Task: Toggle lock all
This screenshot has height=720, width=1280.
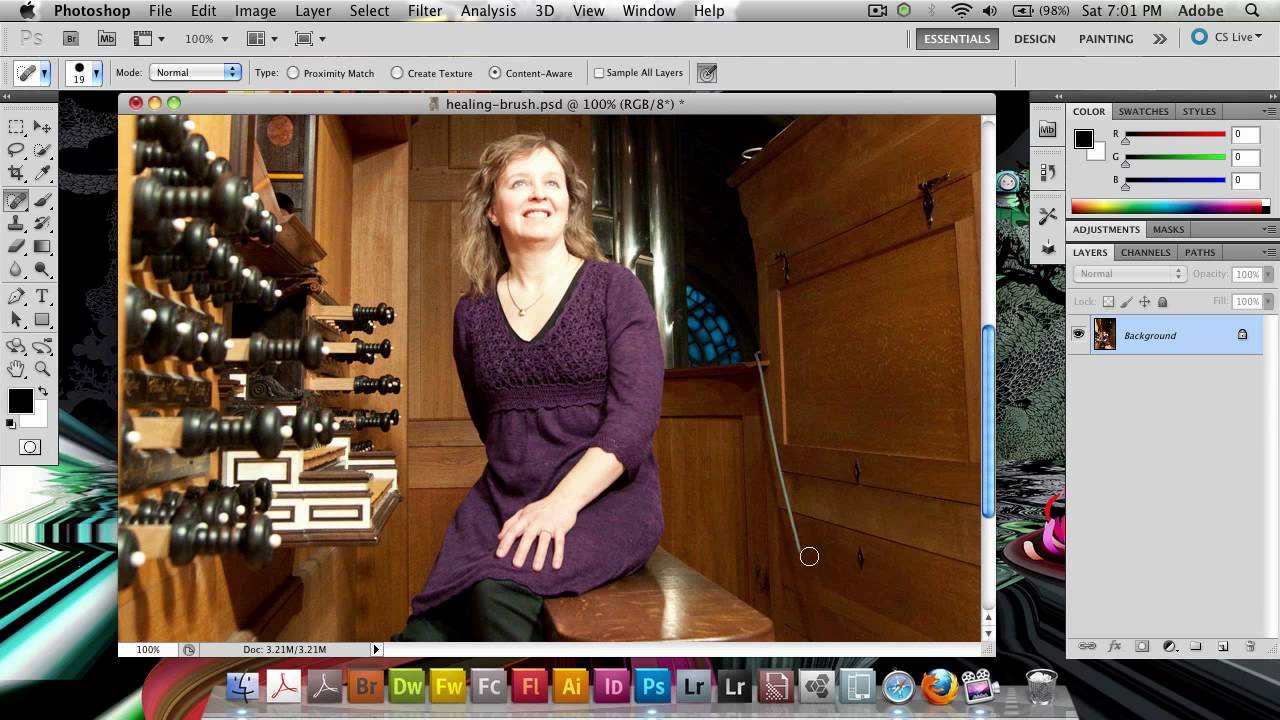Action: [x=1162, y=301]
